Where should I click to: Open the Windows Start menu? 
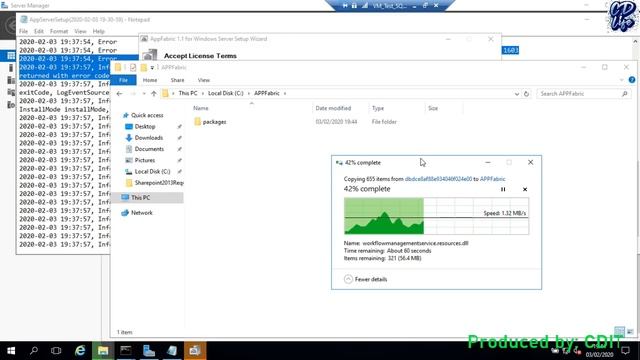(x=11, y=351)
